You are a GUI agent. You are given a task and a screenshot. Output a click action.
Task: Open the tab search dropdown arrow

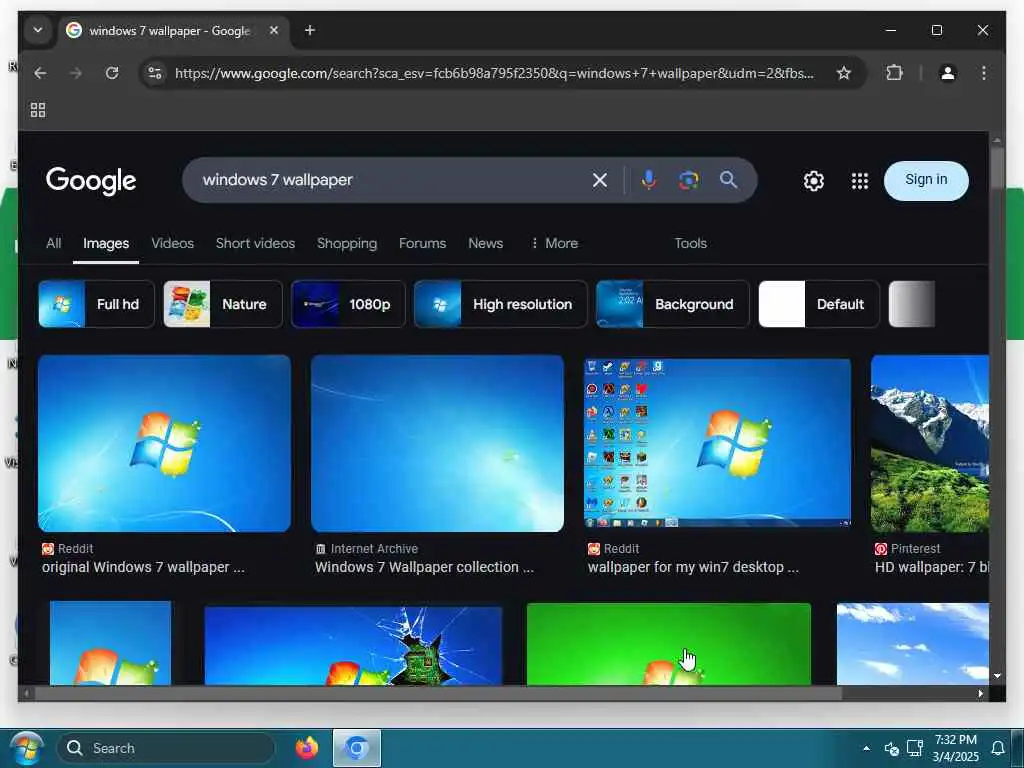(x=38, y=30)
